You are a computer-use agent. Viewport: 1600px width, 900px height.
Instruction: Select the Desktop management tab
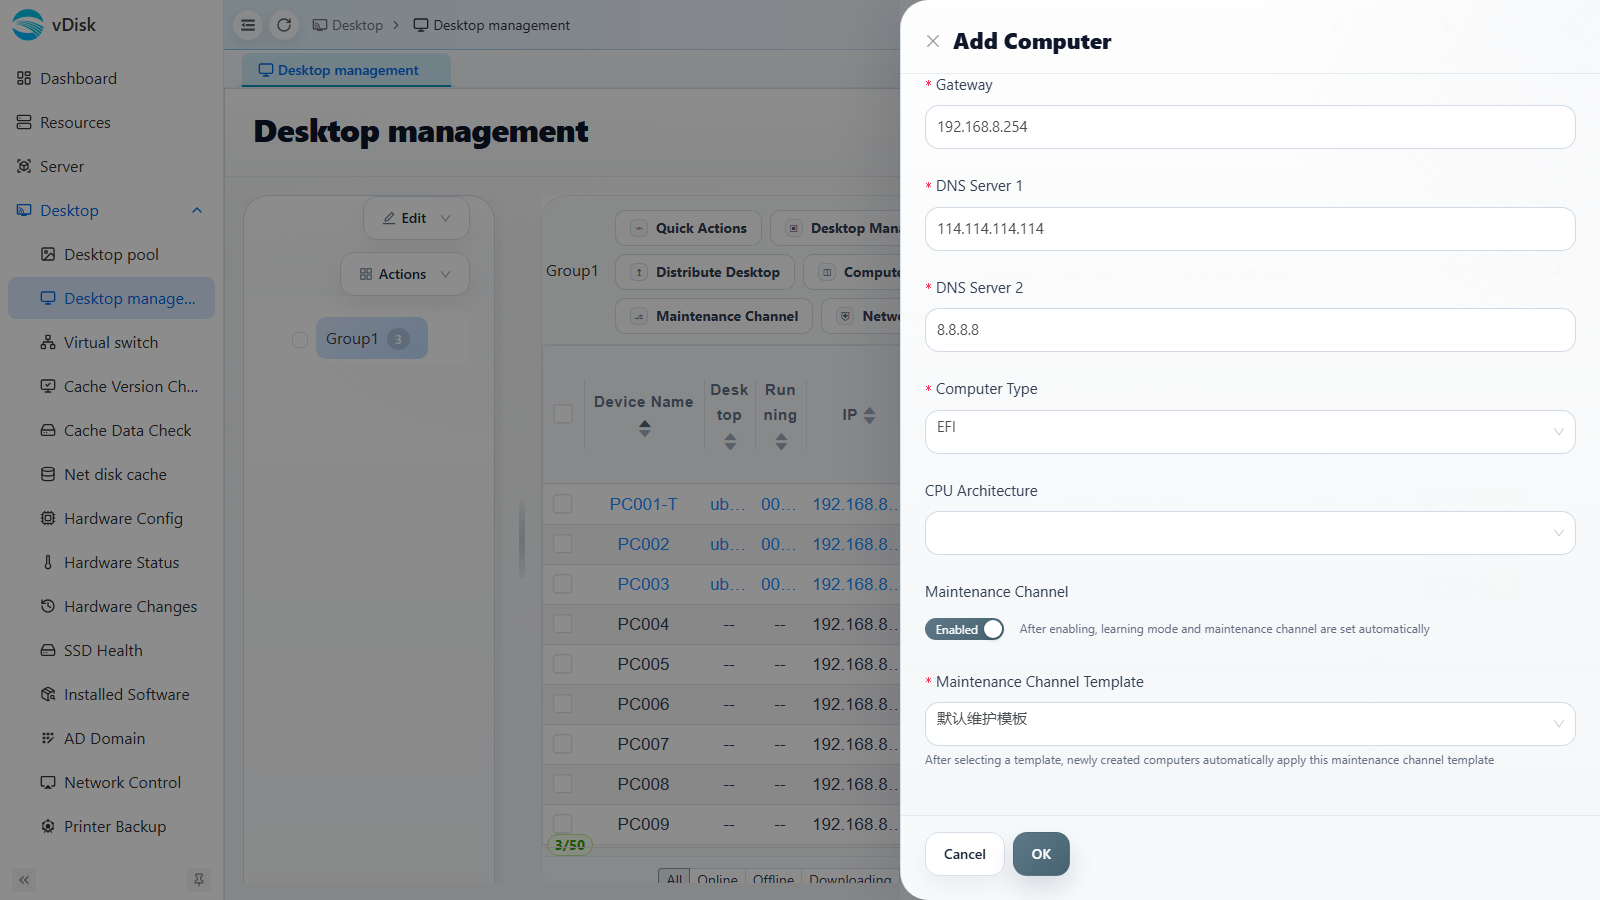(346, 70)
